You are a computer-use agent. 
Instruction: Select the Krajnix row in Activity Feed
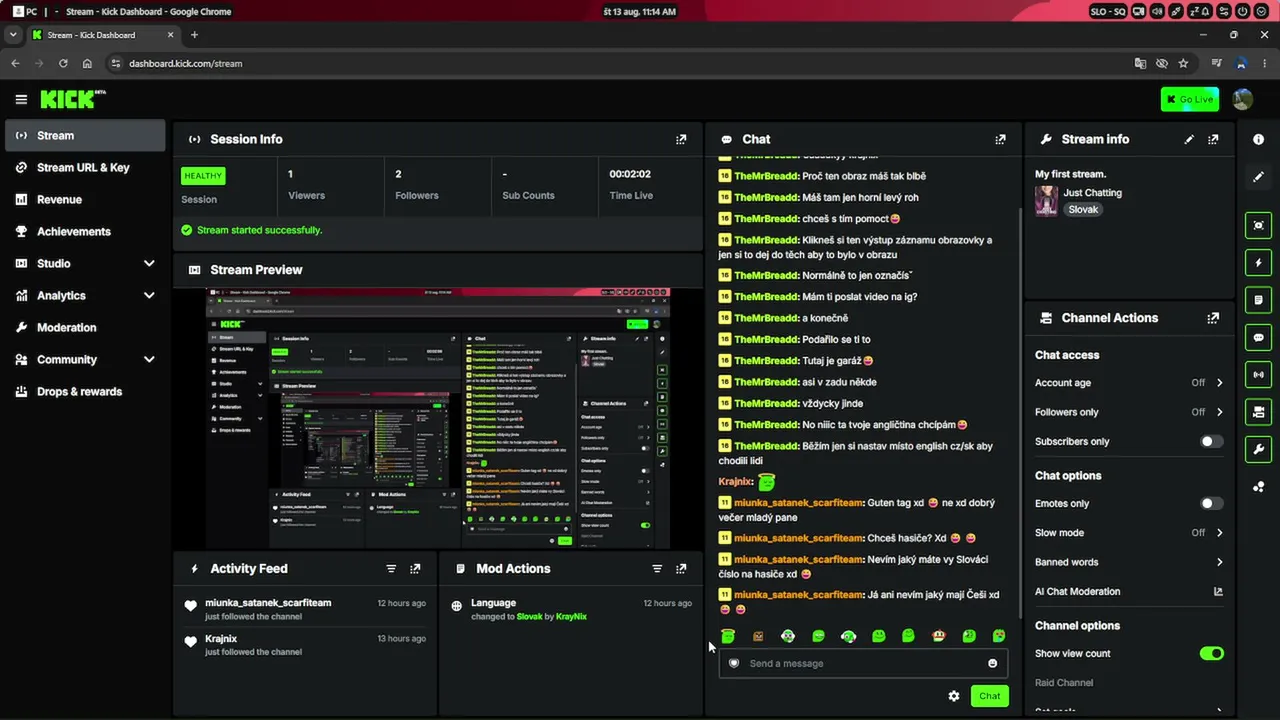coord(307,645)
